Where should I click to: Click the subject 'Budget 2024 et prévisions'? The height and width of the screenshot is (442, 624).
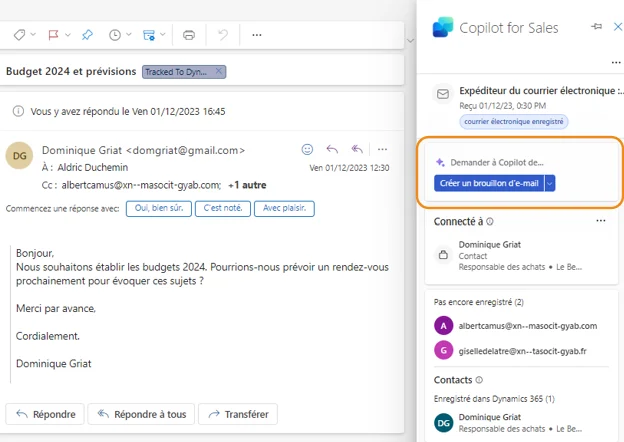pos(71,71)
